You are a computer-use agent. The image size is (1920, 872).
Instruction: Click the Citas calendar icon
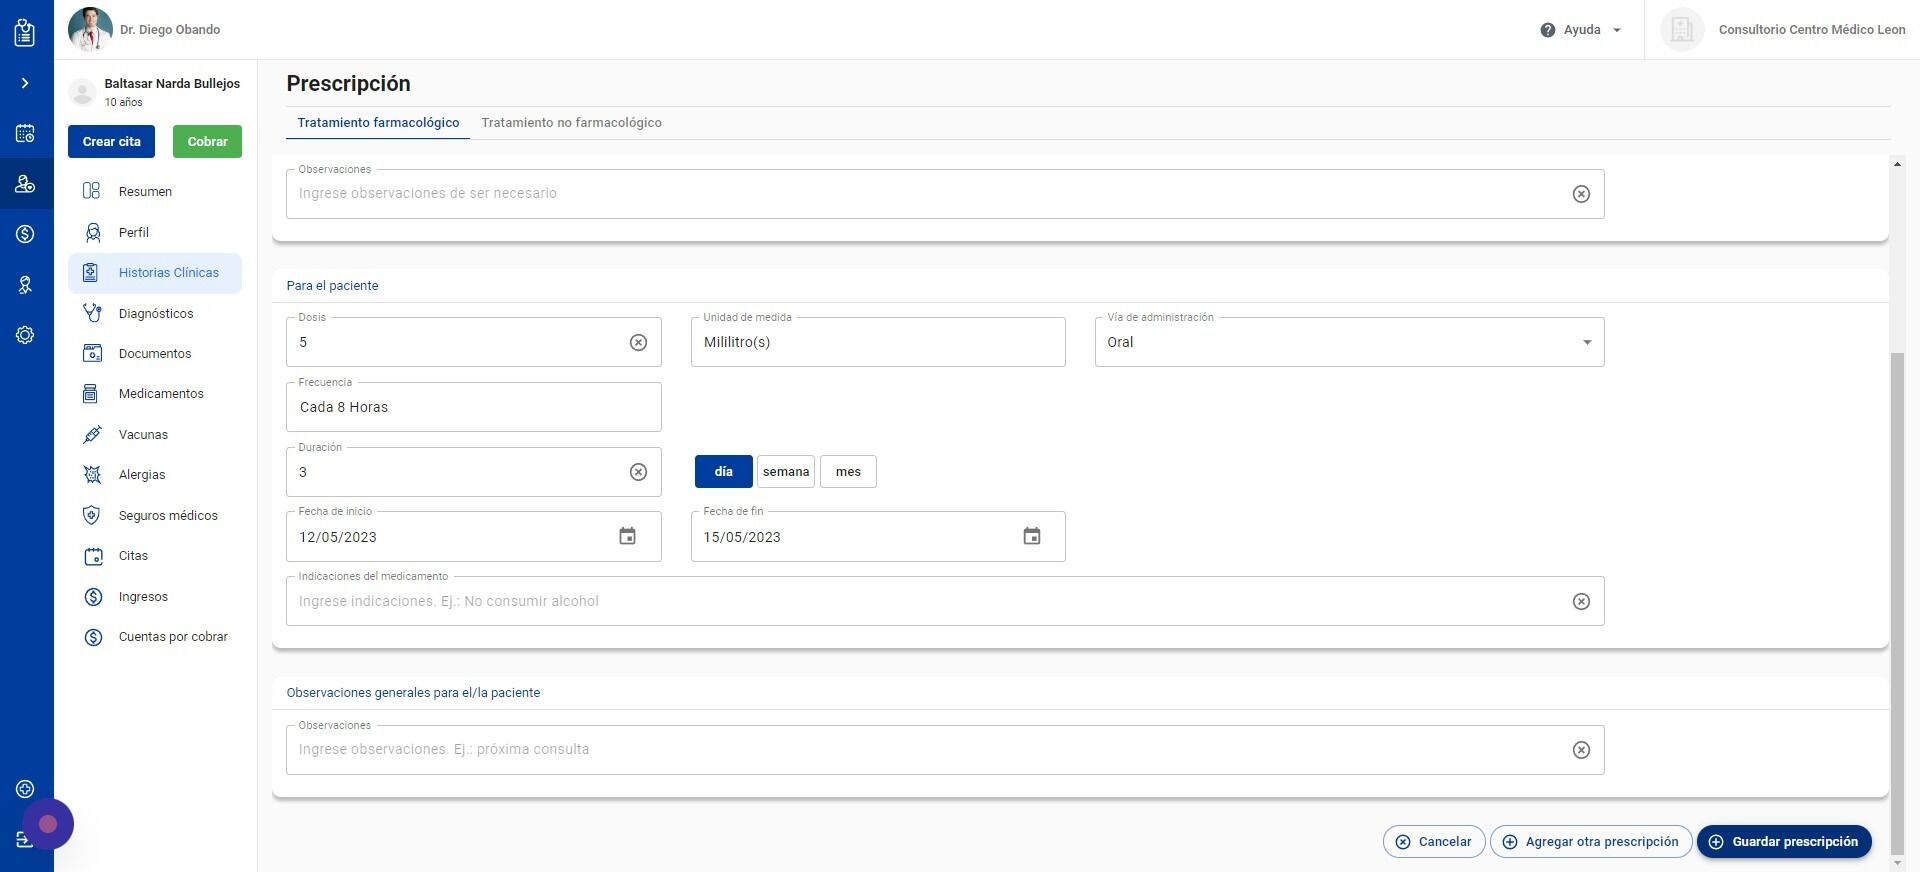point(92,556)
